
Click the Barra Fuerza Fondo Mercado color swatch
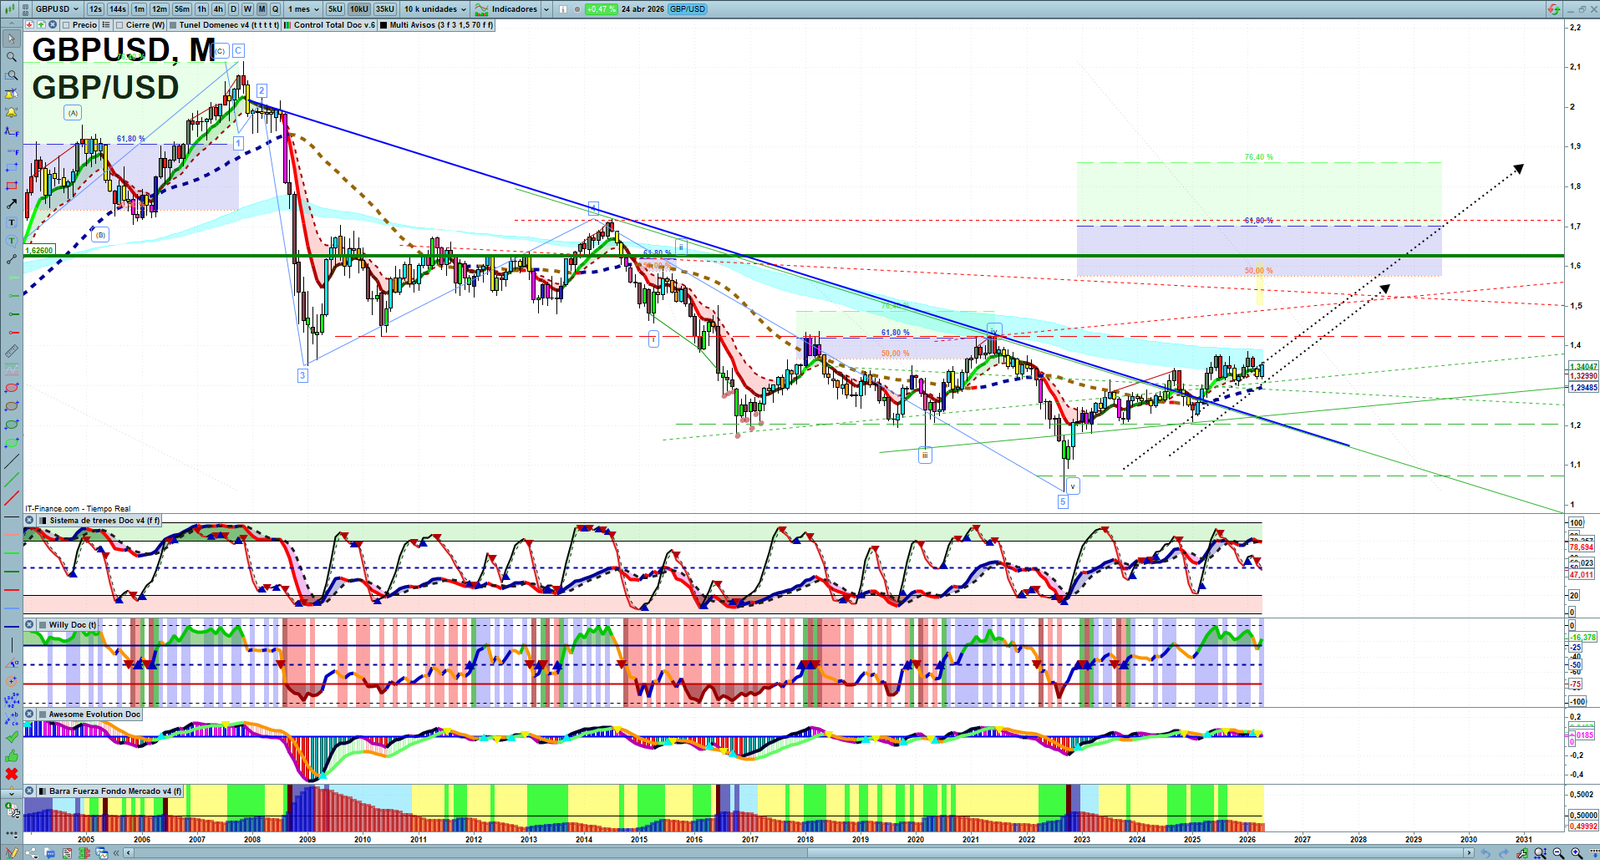(x=43, y=791)
